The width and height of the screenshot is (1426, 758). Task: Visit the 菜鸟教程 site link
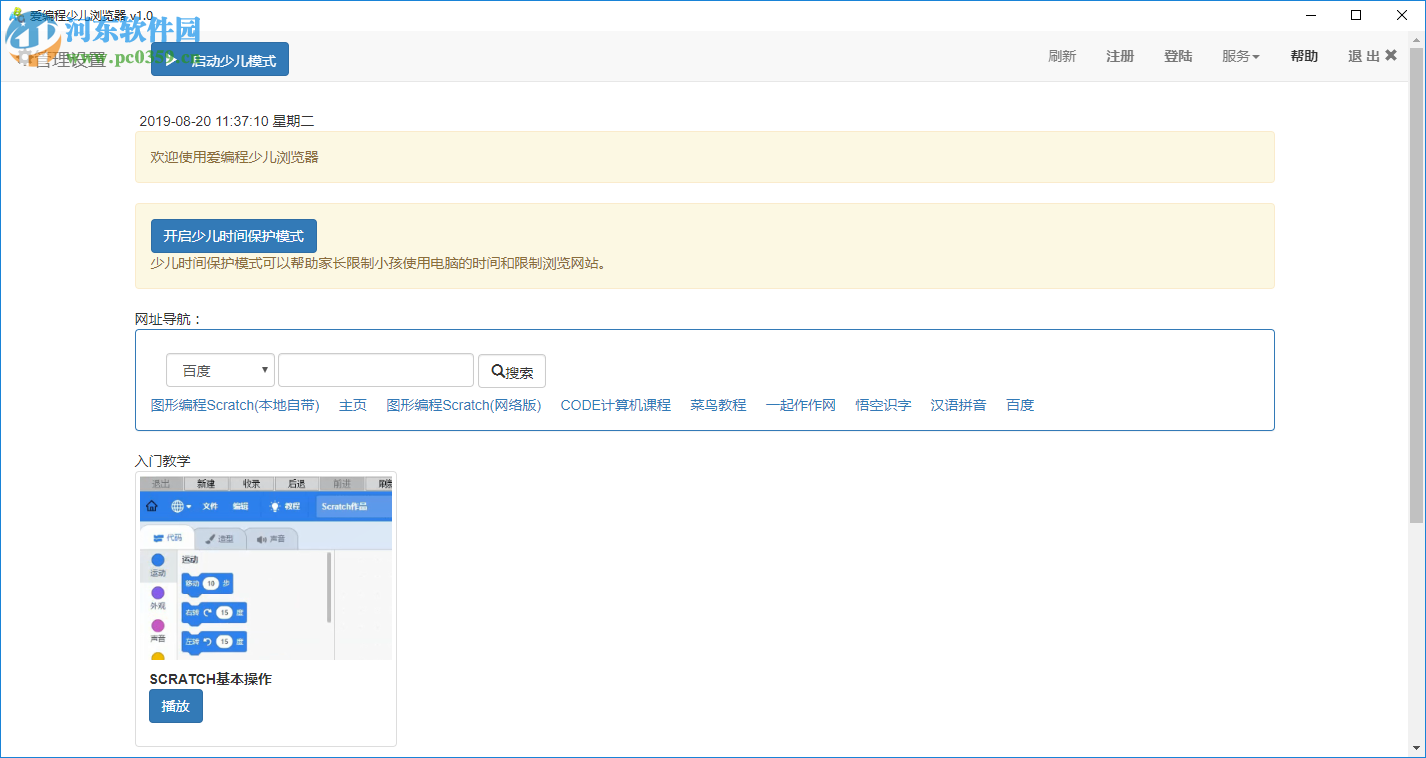pos(718,405)
